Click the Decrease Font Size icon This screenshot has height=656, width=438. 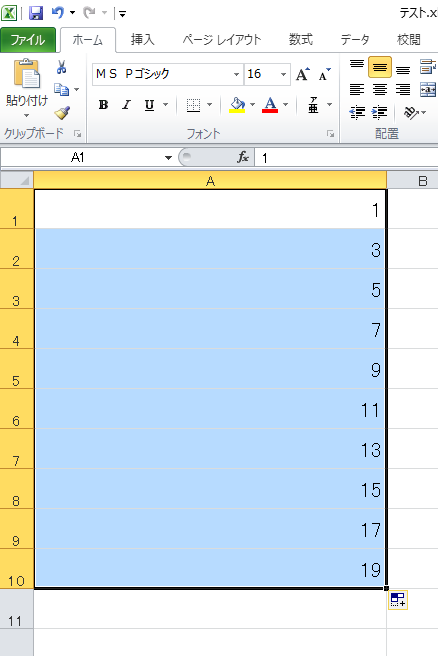point(324,74)
